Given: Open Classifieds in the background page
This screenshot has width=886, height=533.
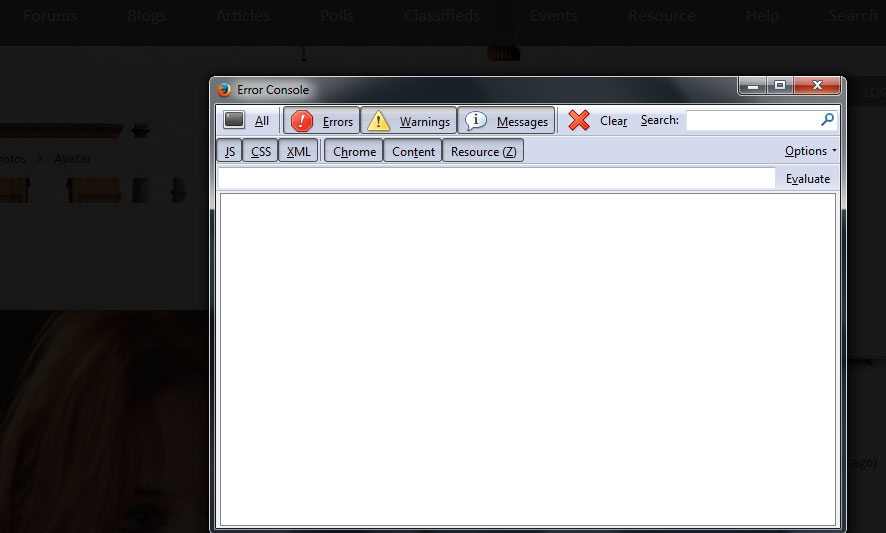Looking at the screenshot, I should click(442, 15).
